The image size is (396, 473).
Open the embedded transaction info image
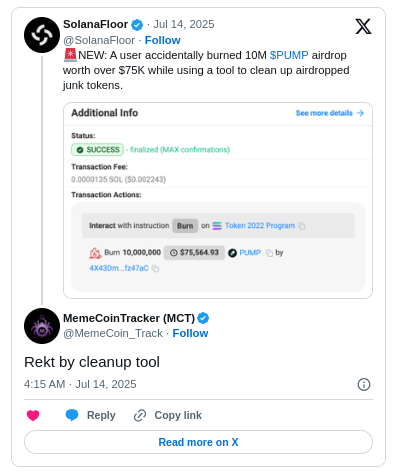(218, 200)
